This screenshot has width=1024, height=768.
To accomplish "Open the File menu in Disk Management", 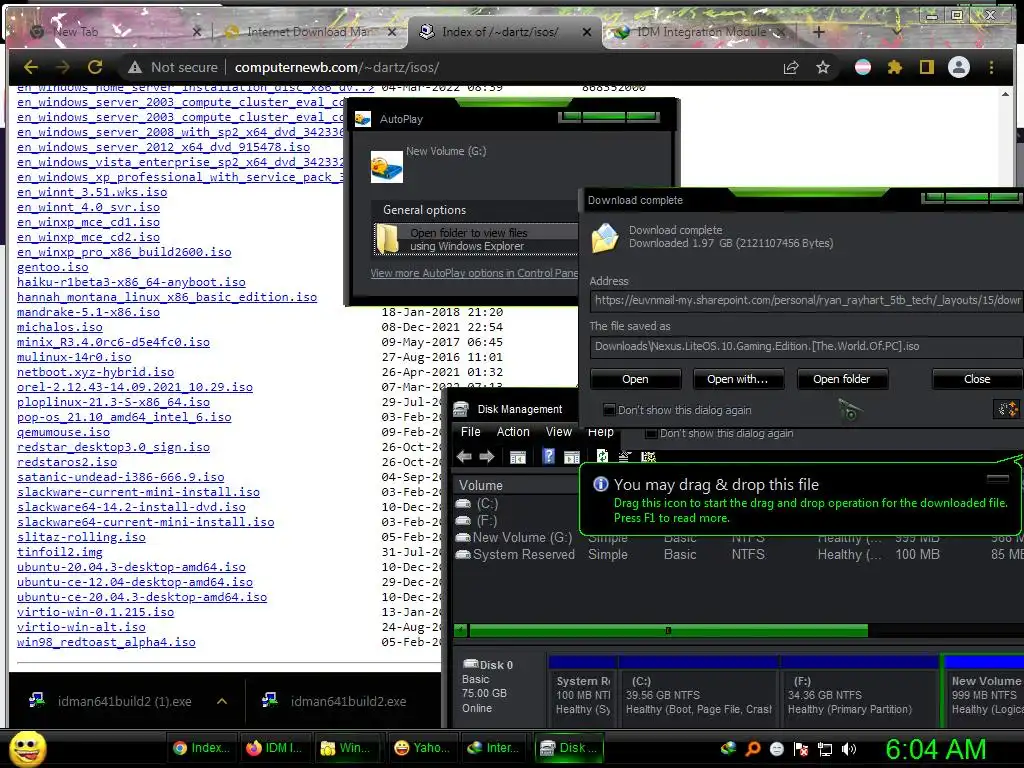I will tap(470, 432).
